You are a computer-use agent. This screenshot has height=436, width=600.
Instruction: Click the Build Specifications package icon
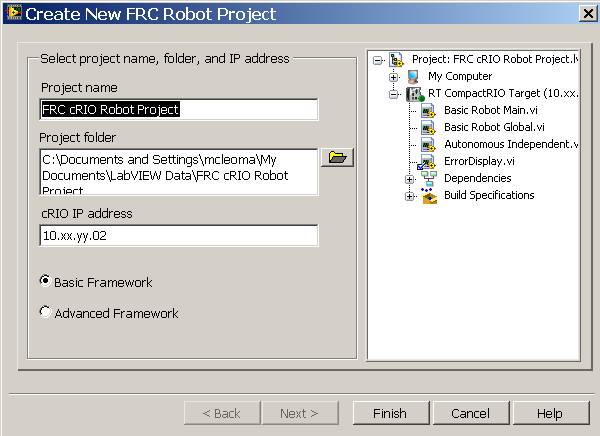pyautogui.click(x=429, y=196)
